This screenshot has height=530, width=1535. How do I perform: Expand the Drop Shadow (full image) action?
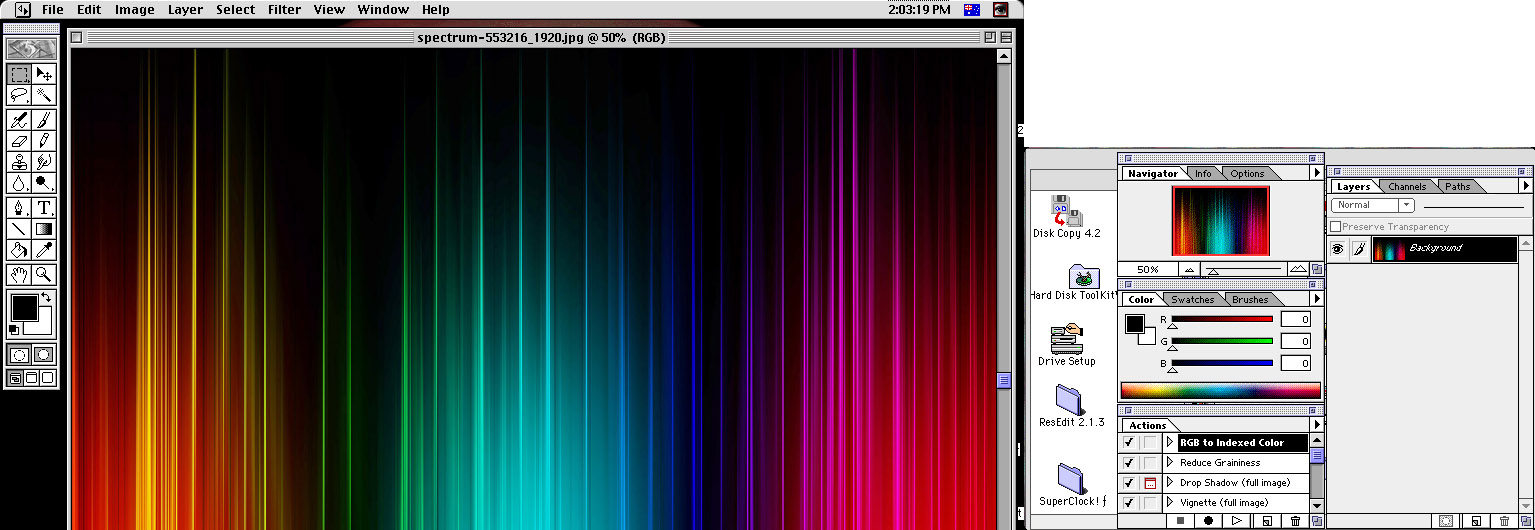click(x=1169, y=483)
